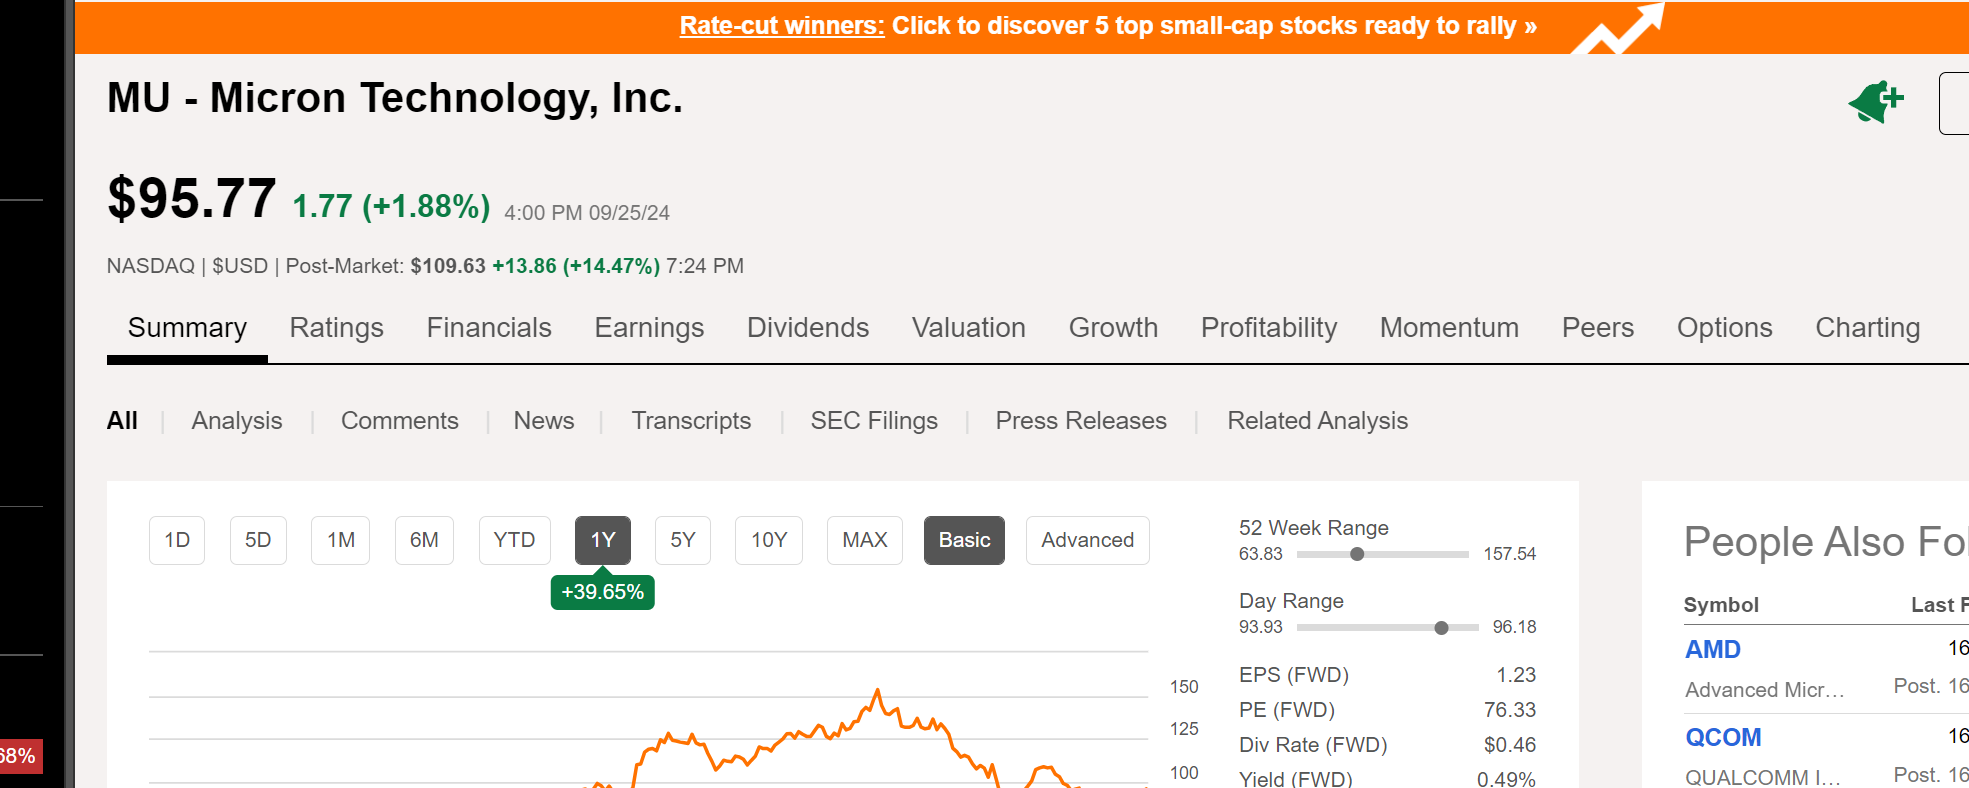Viewport: 1969px width, 788px height.
Task: Open the AMD ticker link
Action: (x=1712, y=650)
